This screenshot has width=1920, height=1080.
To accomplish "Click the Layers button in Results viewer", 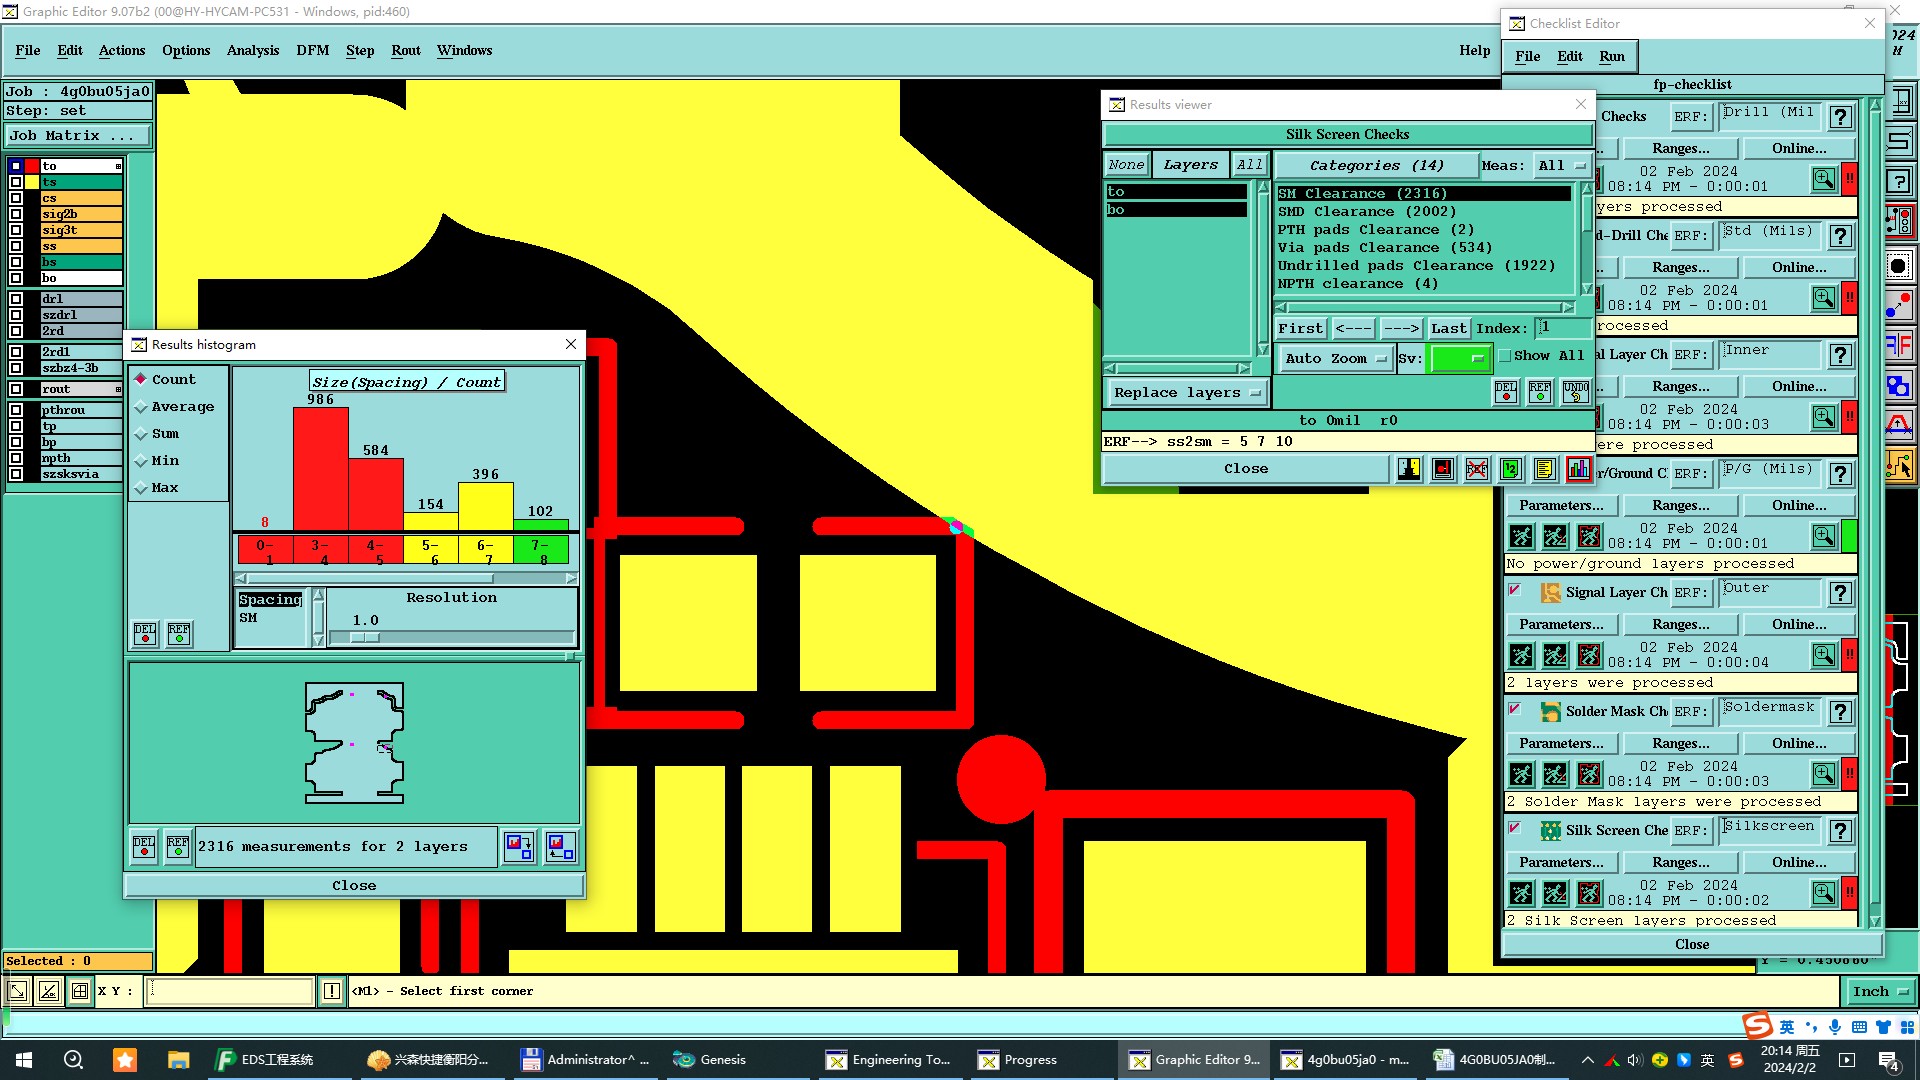I will point(1190,165).
